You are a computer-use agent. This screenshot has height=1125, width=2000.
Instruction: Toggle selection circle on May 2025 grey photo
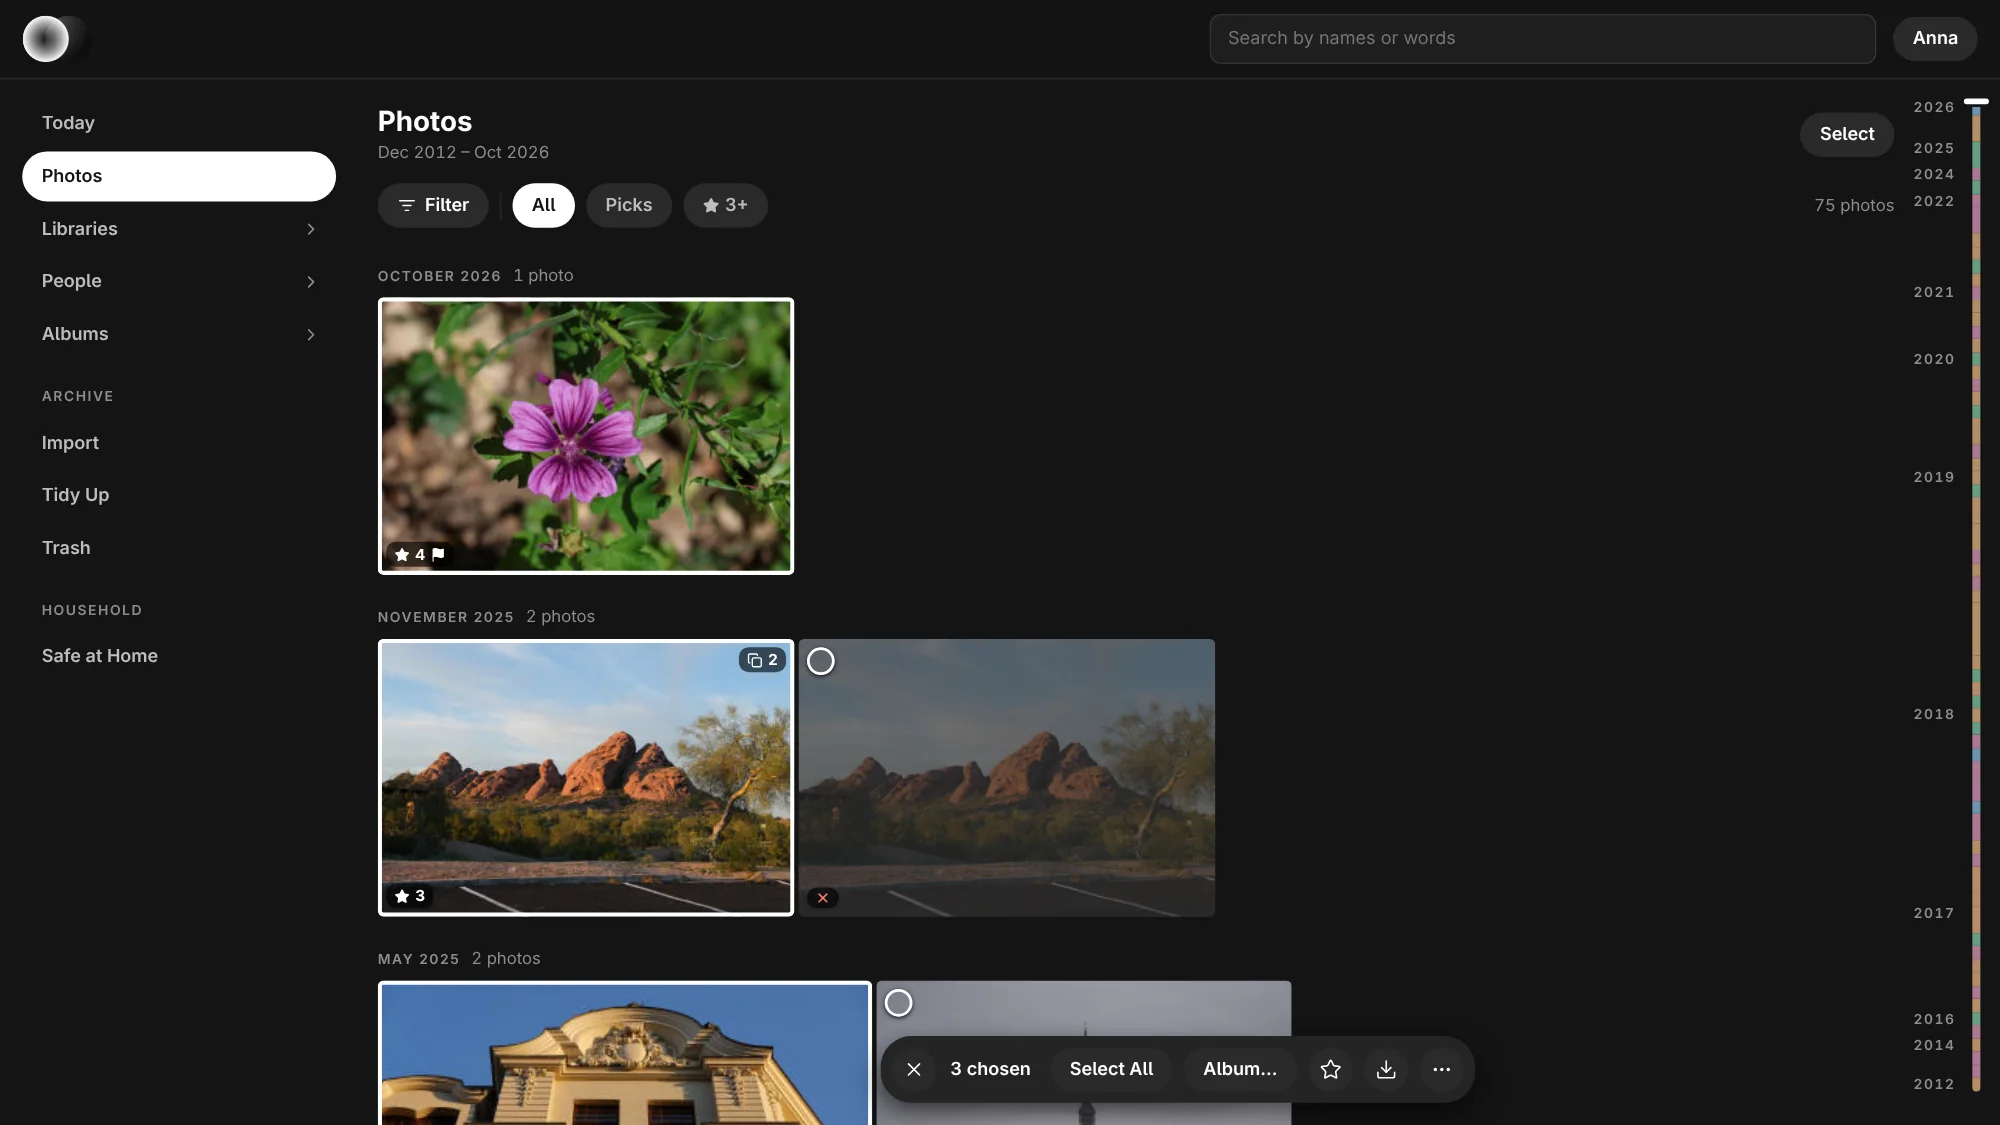pos(898,1003)
